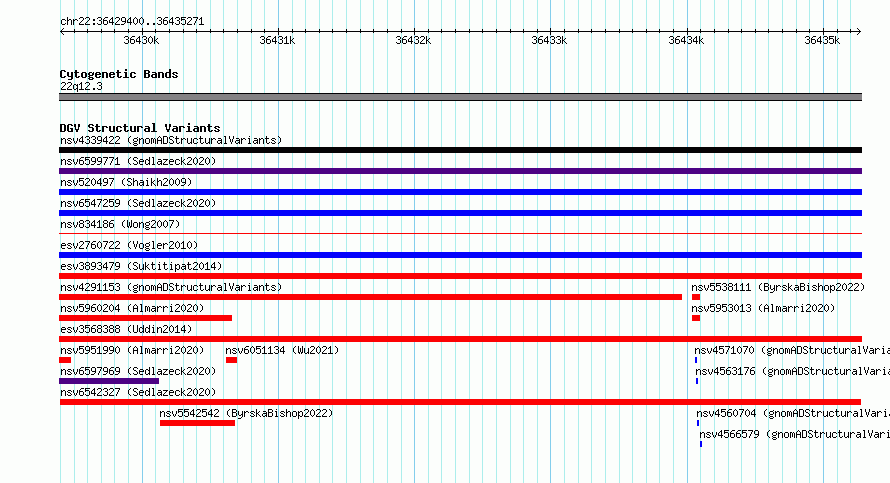
Task: Click the DGV Structural Variants track title
Action: click(x=140, y=128)
